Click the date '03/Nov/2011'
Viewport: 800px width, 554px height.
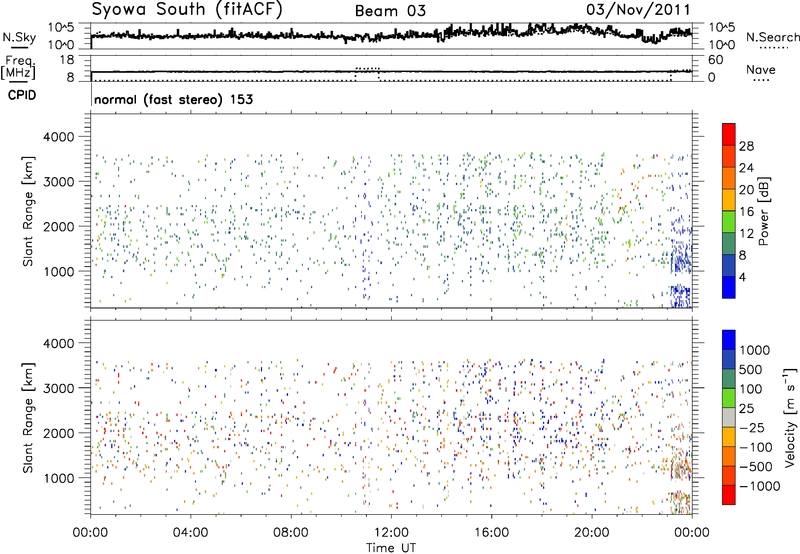[x=638, y=10]
